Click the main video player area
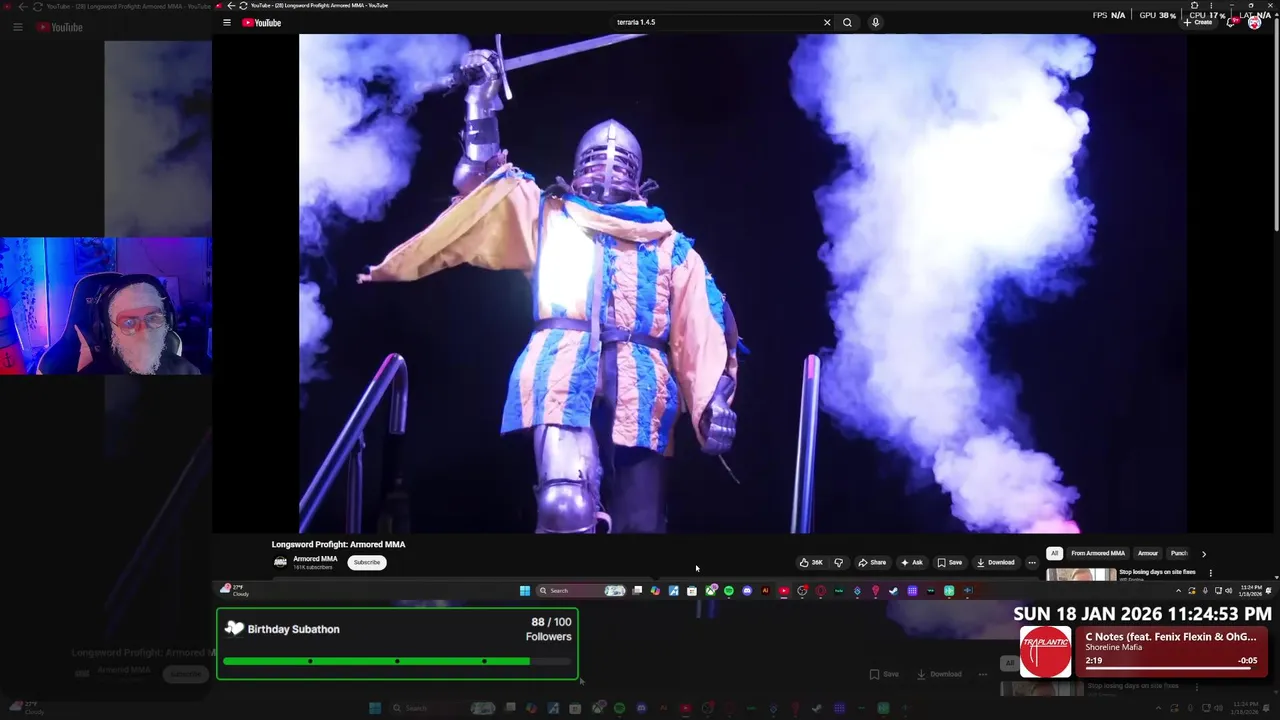The image size is (1280, 720). pyautogui.click(x=743, y=284)
